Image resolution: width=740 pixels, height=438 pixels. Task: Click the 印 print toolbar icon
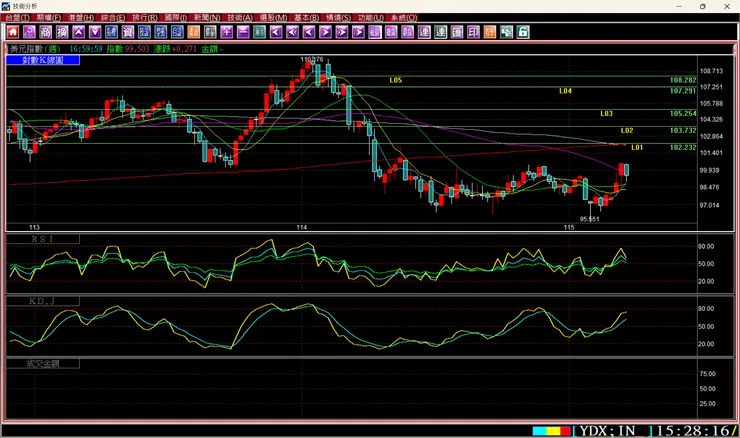pyautogui.click(x=474, y=32)
